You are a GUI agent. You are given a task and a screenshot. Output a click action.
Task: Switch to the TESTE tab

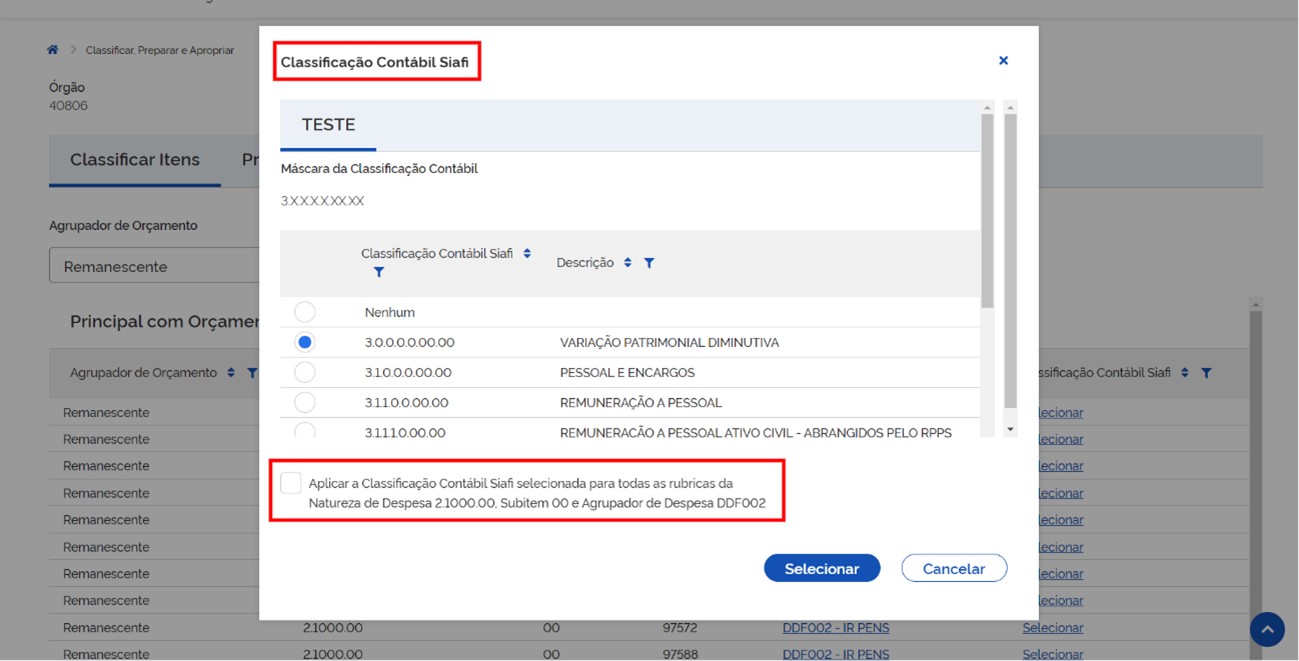point(328,125)
